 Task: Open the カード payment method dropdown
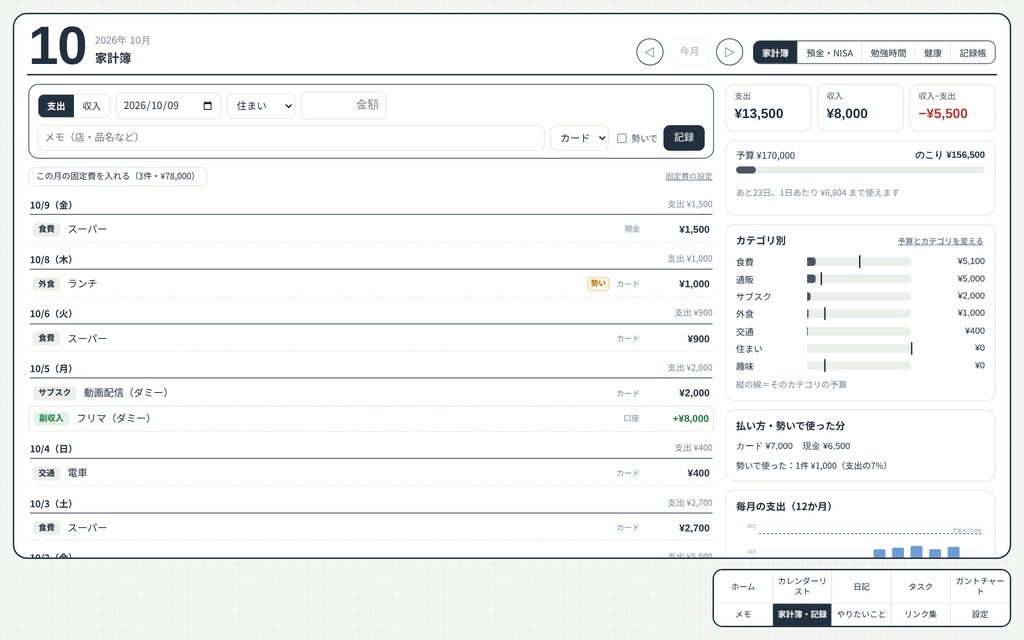580,138
